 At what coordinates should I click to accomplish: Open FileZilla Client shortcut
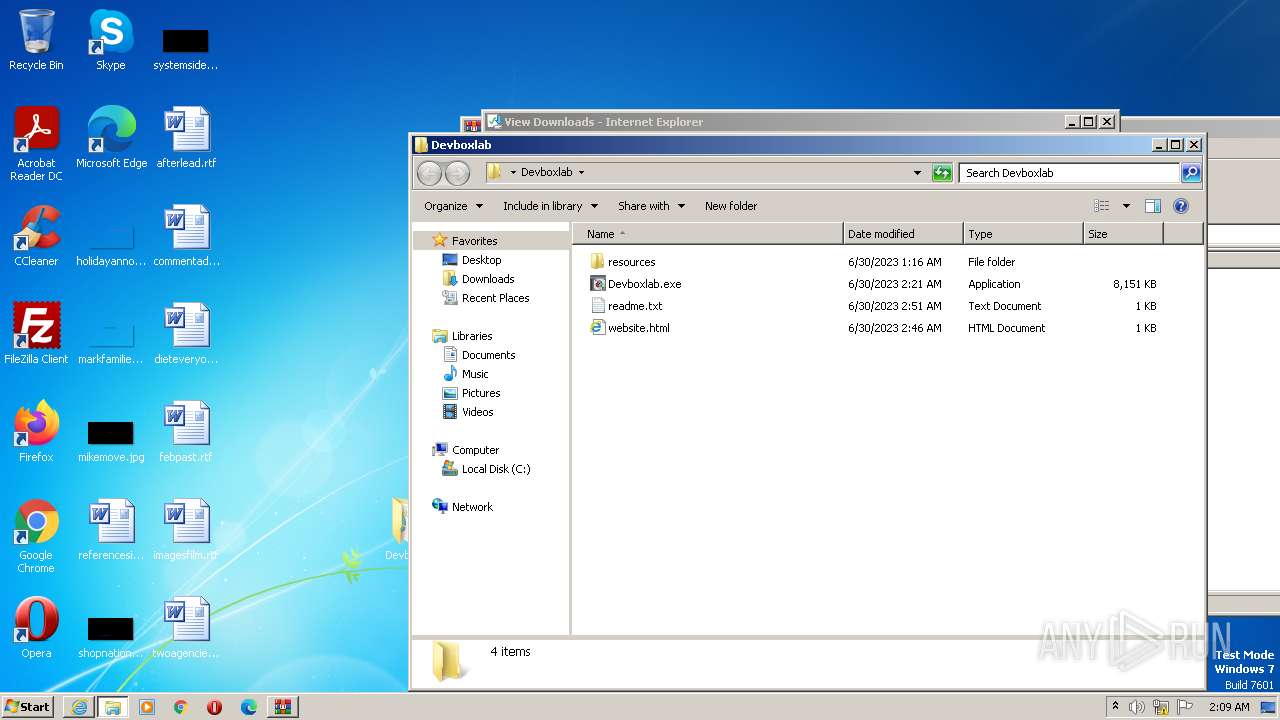pos(36,334)
